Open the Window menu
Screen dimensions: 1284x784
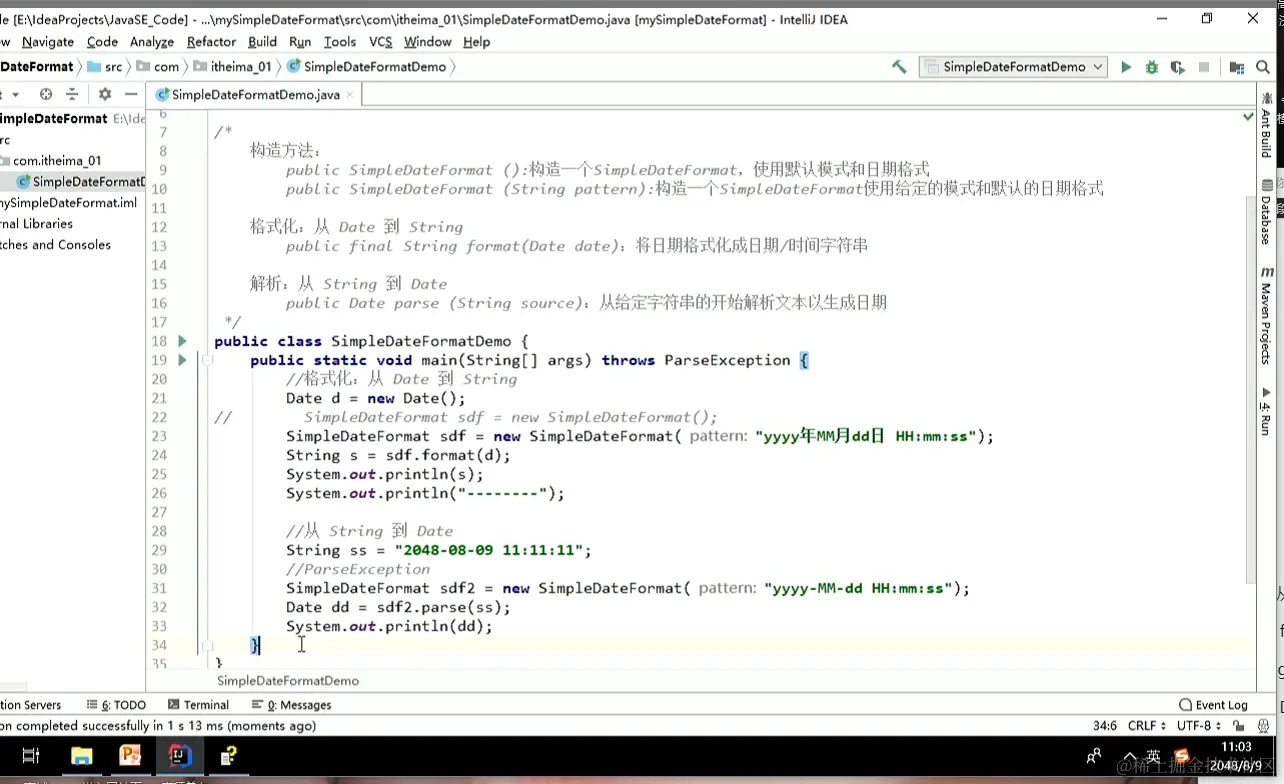(428, 41)
